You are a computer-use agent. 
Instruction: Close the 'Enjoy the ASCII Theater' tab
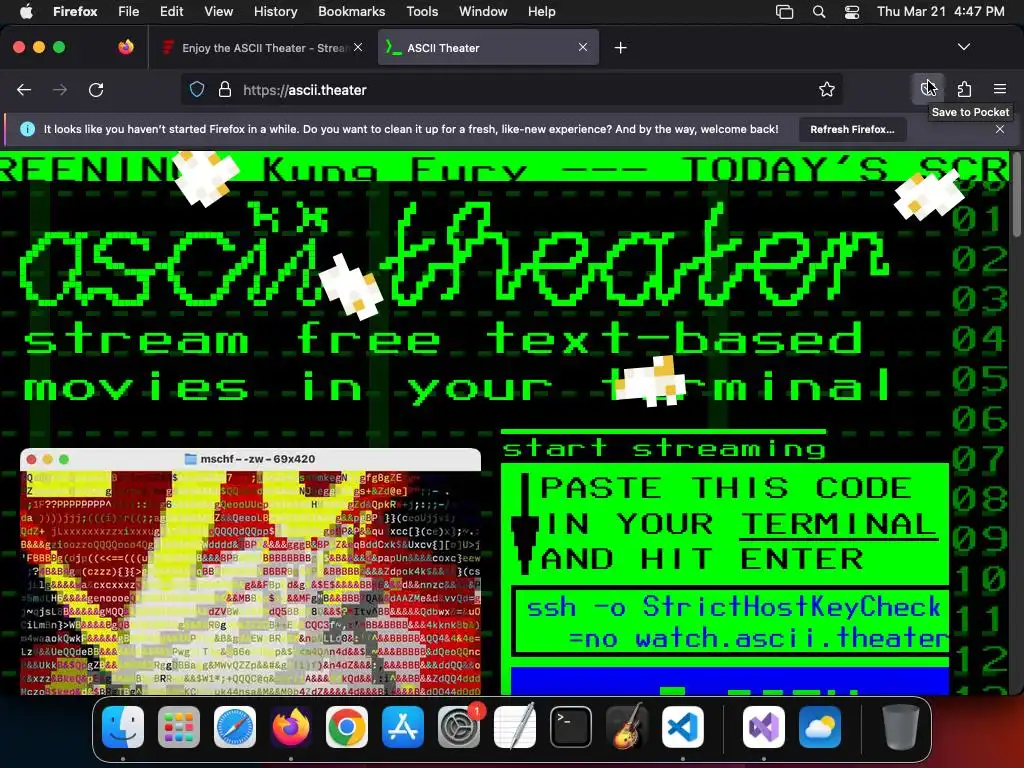358,47
